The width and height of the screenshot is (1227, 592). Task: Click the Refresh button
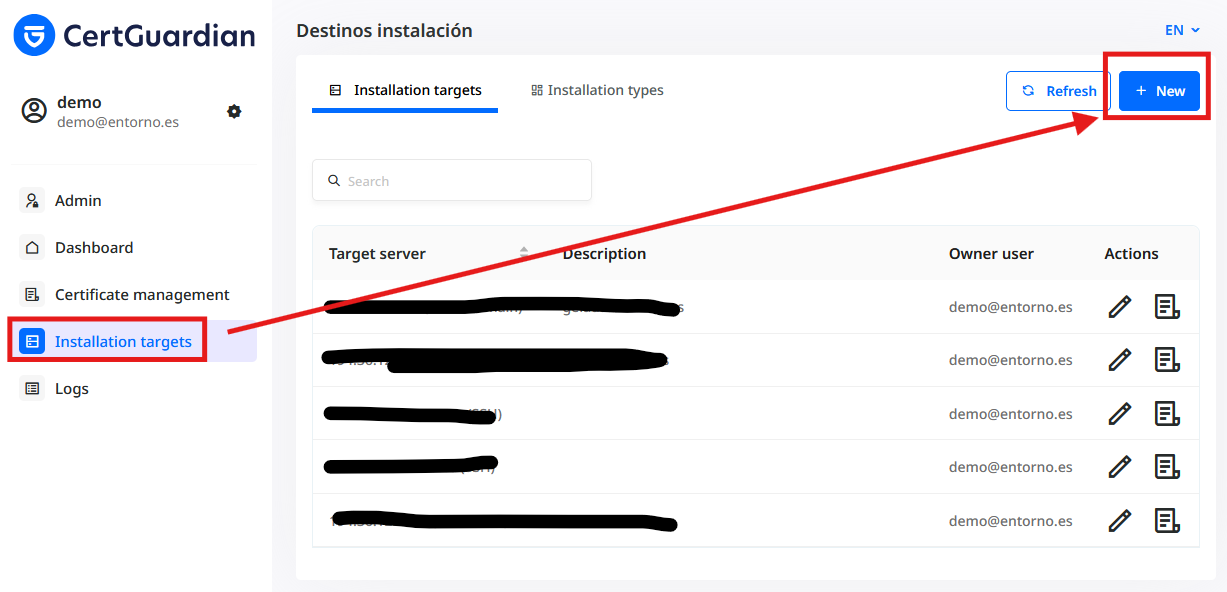click(1058, 91)
